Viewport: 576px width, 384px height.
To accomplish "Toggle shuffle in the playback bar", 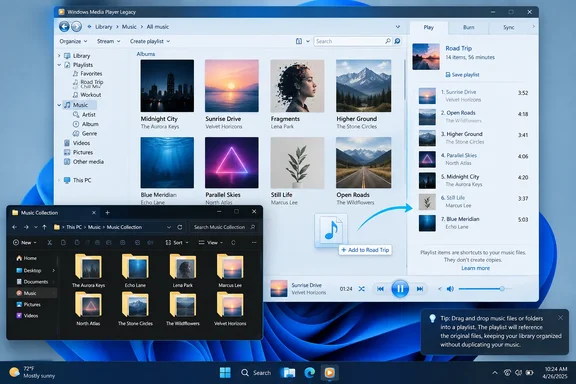I will point(362,289).
